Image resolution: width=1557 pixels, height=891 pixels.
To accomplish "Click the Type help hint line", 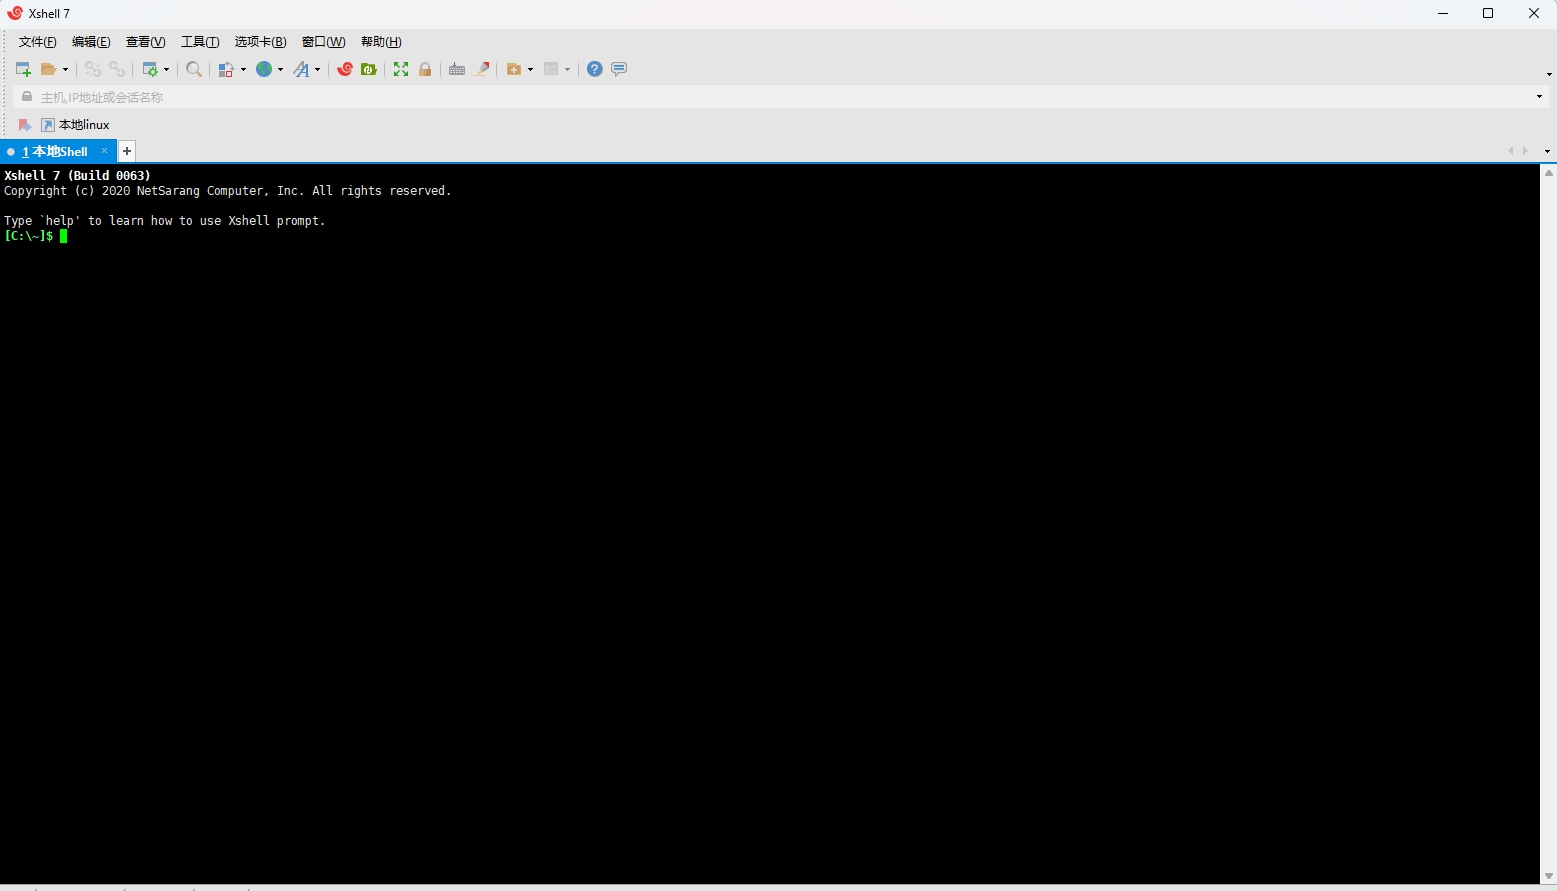I will pyautogui.click(x=164, y=221).
